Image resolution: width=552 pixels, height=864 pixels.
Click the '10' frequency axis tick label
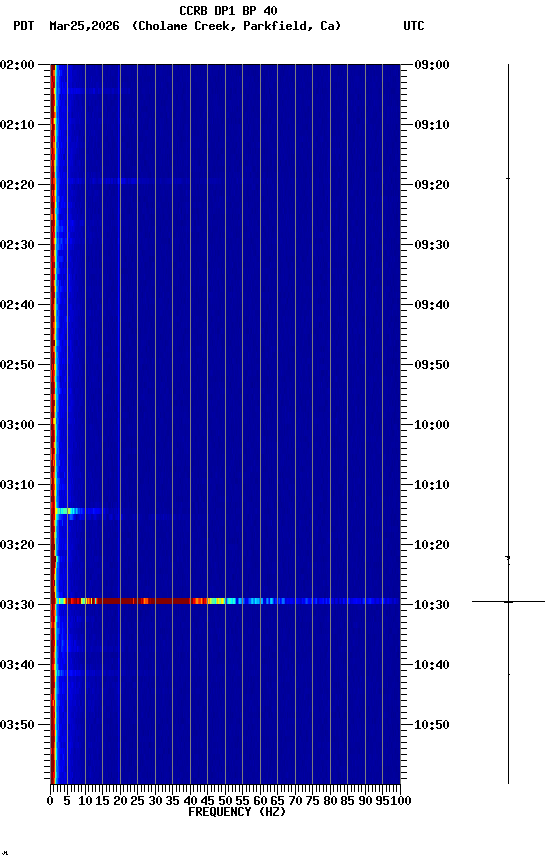(x=85, y=801)
